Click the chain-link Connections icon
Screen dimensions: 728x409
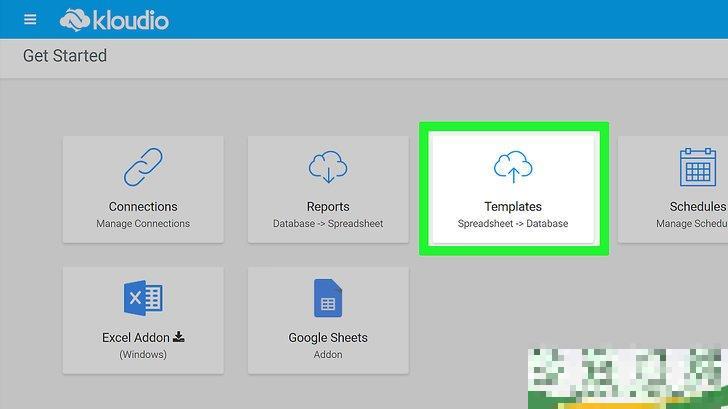click(143, 167)
